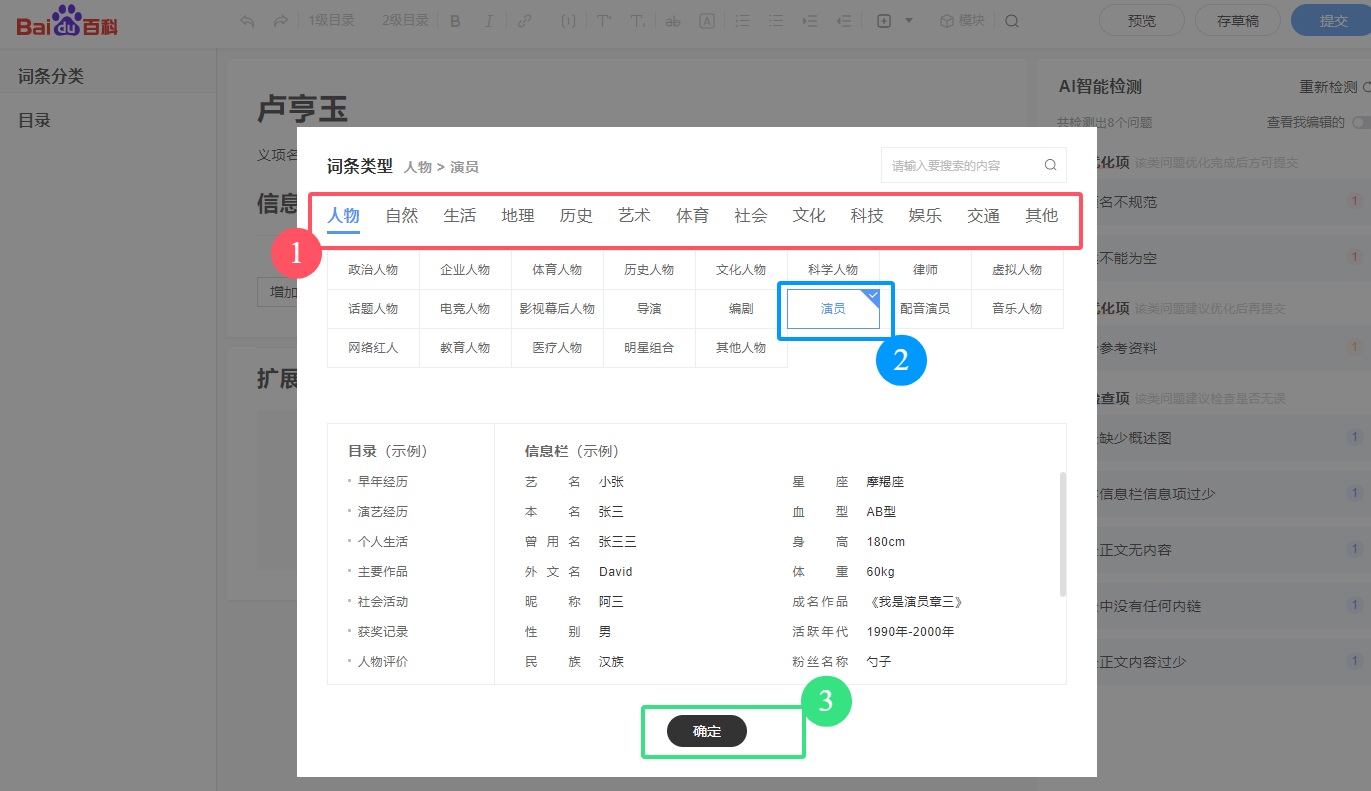Image resolution: width=1371 pixels, height=791 pixels.
Task: Switch to the 历史 category tab
Action: 576,216
